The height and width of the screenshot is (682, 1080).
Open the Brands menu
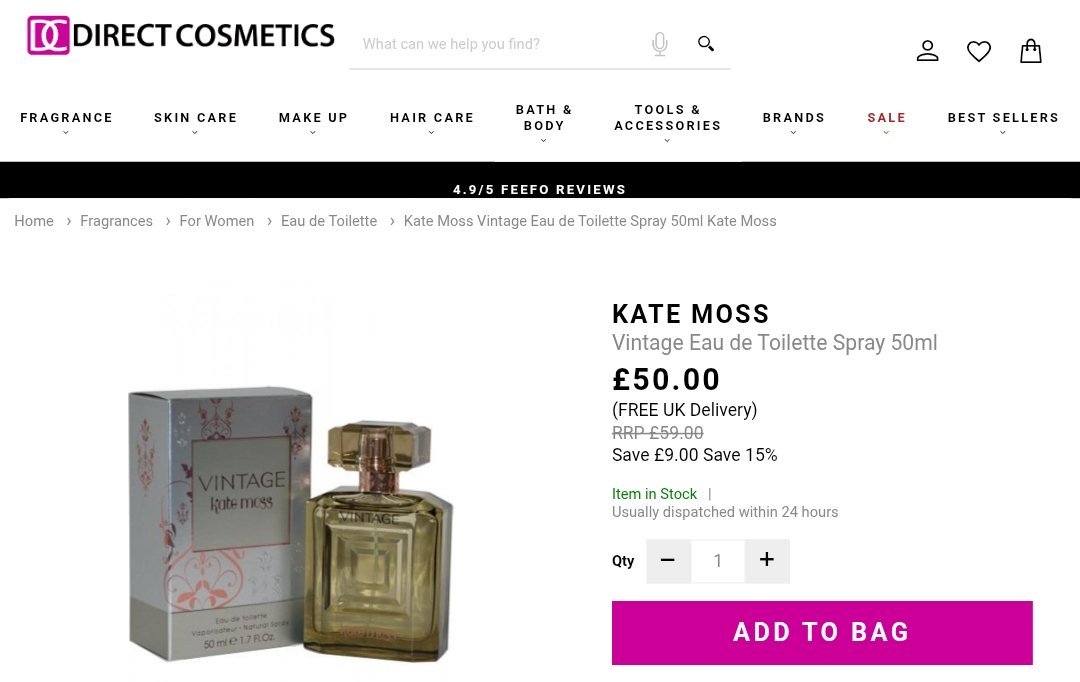(793, 118)
